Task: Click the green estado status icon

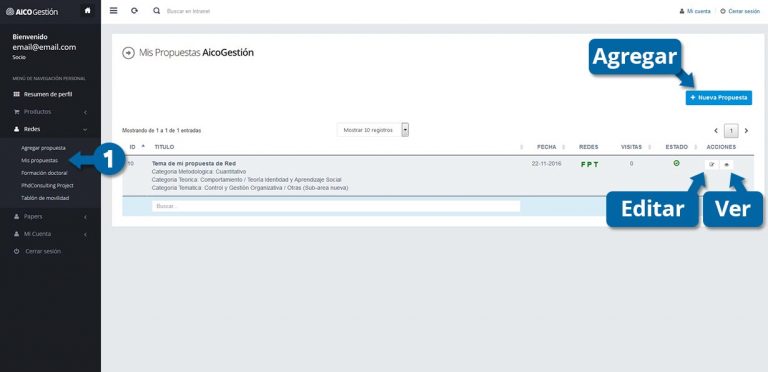Action: coord(676,163)
